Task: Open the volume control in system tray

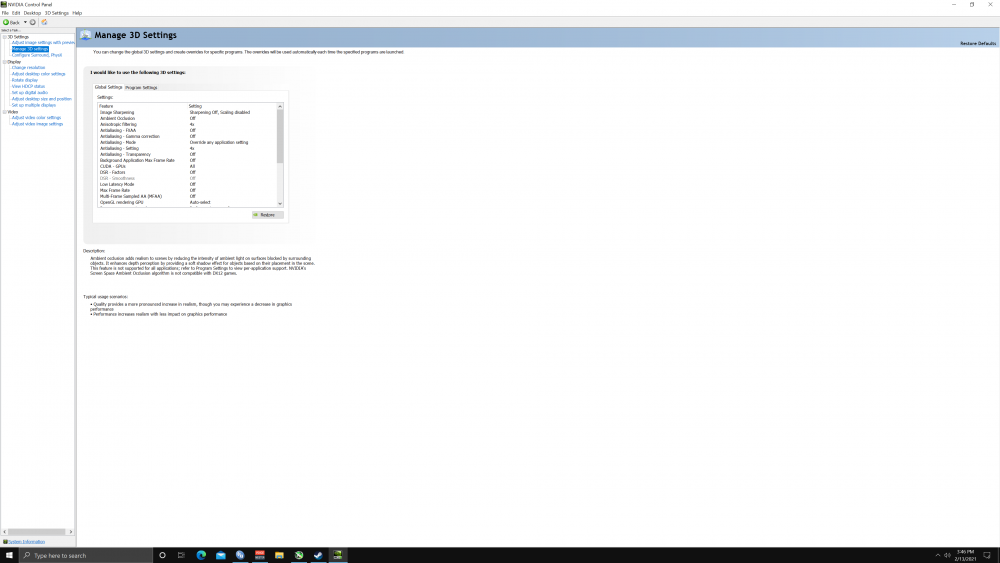Action: pyautogui.click(x=948, y=555)
